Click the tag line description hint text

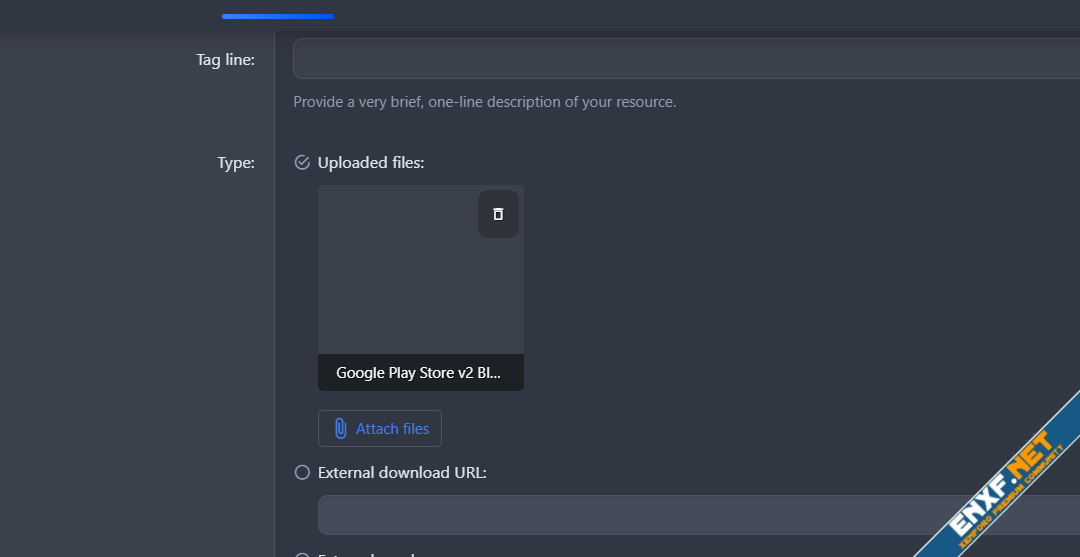[484, 102]
